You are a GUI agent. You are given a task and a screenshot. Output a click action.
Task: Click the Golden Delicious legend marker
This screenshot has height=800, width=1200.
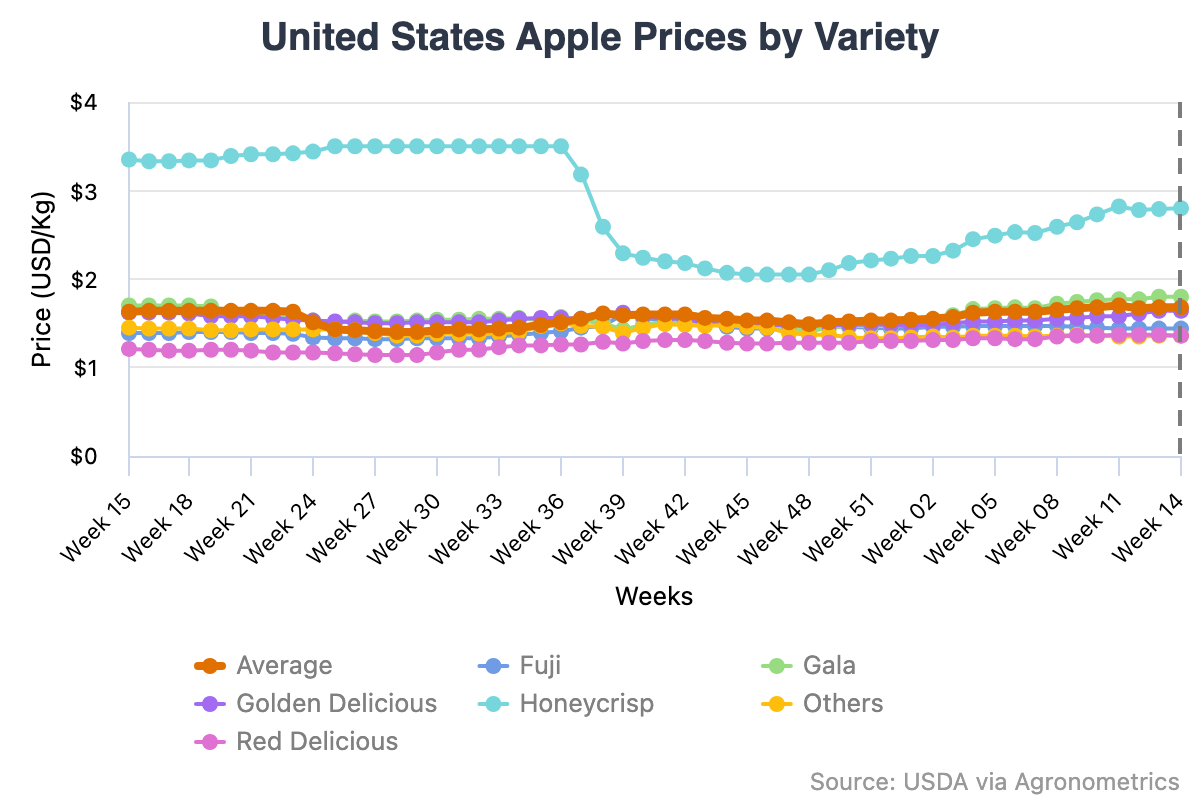[209, 704]
